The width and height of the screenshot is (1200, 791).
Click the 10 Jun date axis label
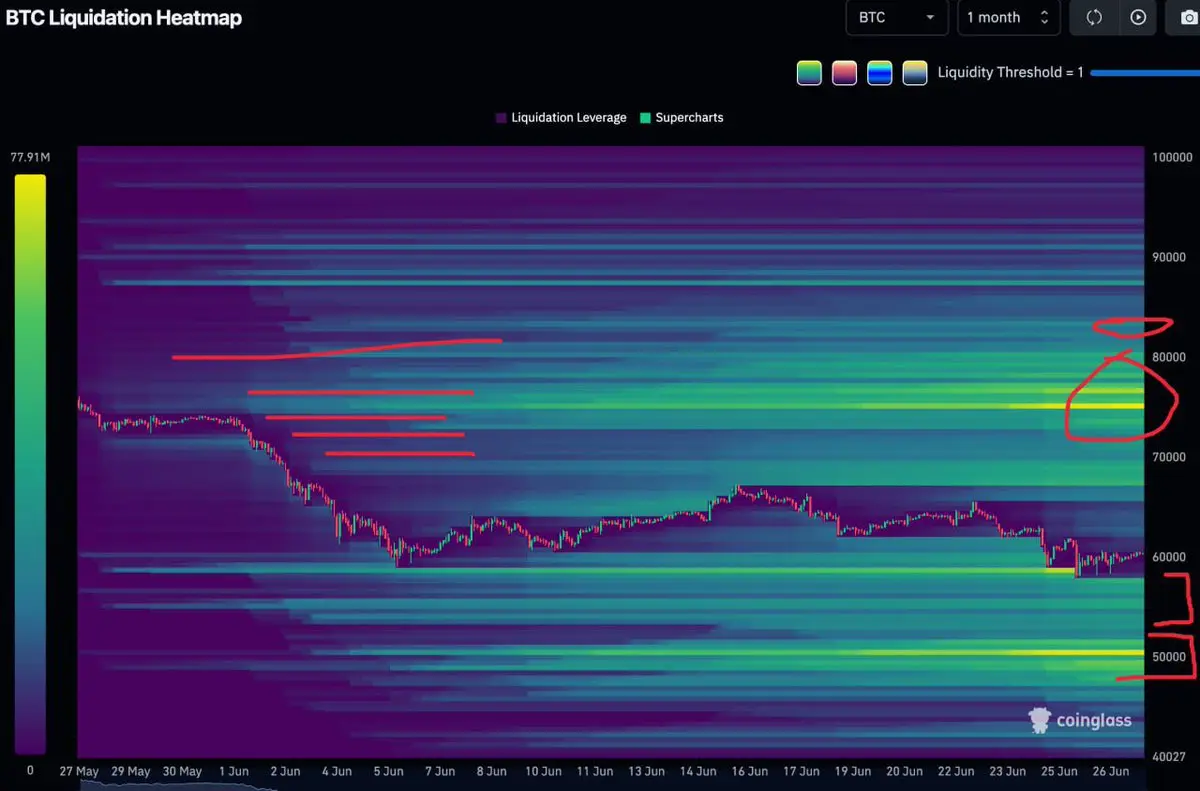click(x=542, y=771)
